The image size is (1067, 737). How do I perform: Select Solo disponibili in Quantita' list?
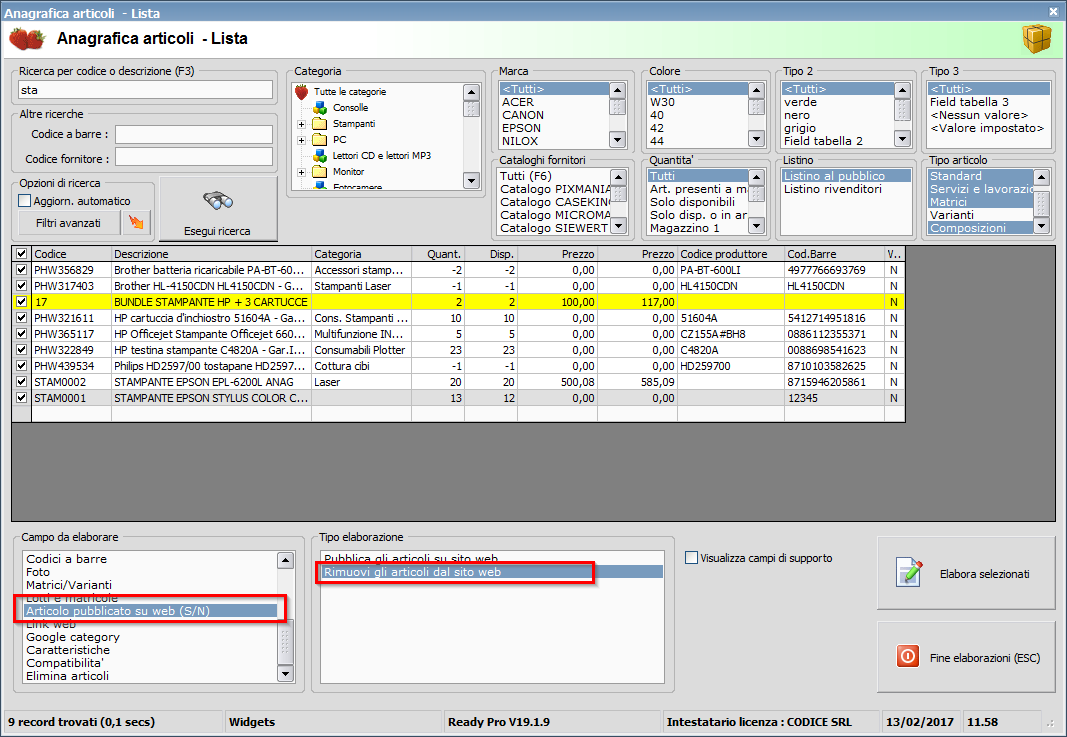(692, 202)
